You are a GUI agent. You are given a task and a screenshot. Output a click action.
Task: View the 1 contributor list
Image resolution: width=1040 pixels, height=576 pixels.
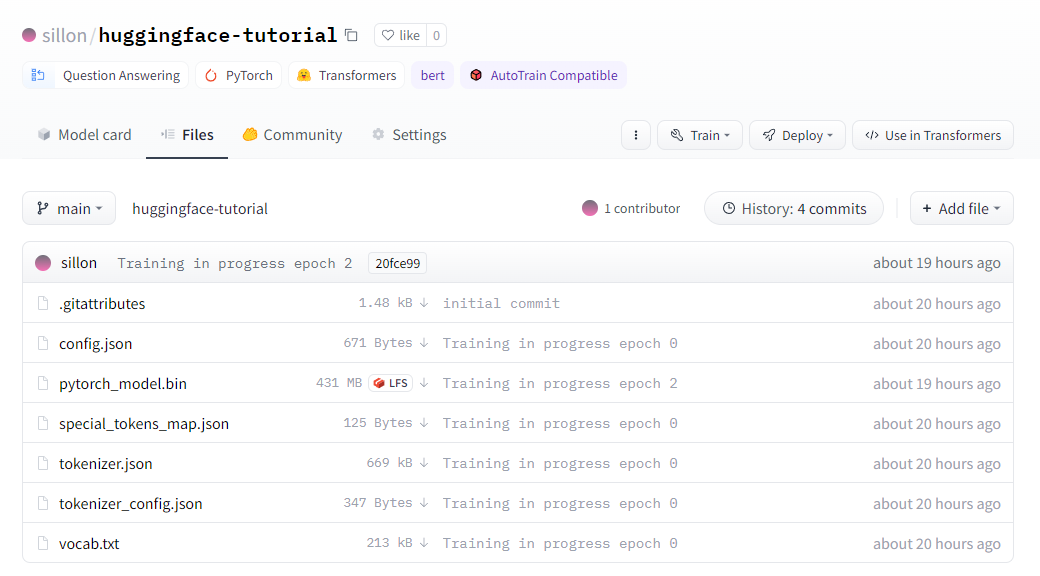(631, 208)
